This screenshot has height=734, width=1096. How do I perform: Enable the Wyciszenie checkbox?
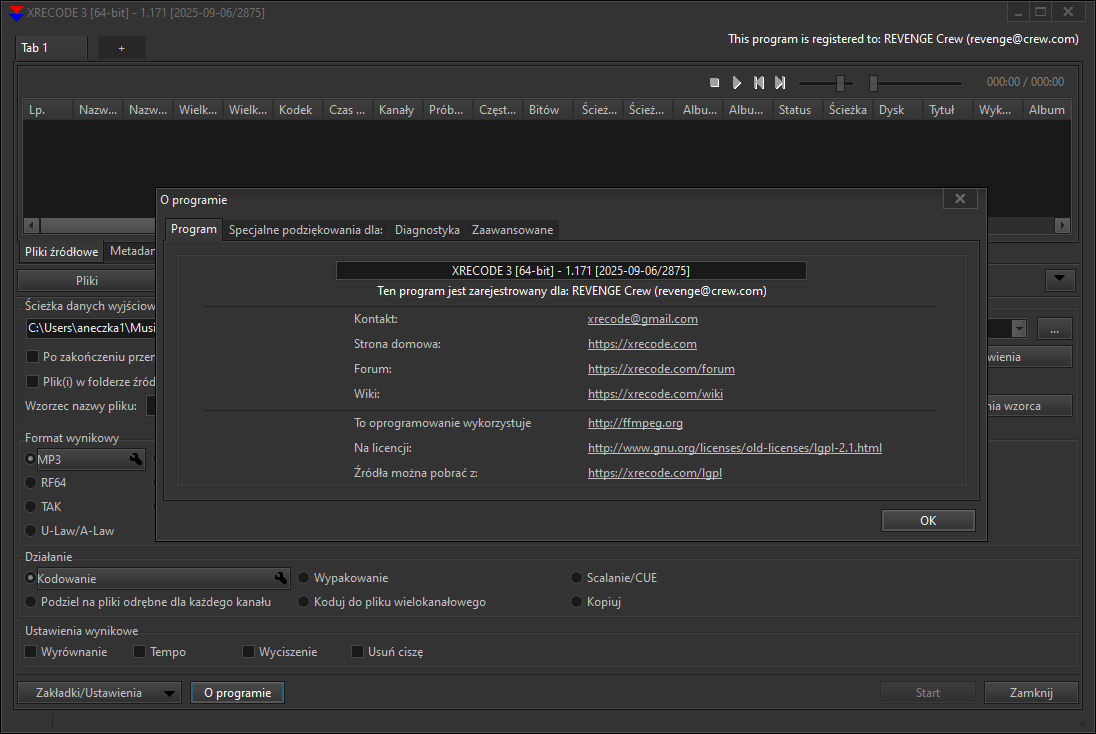tap(248, 652)
